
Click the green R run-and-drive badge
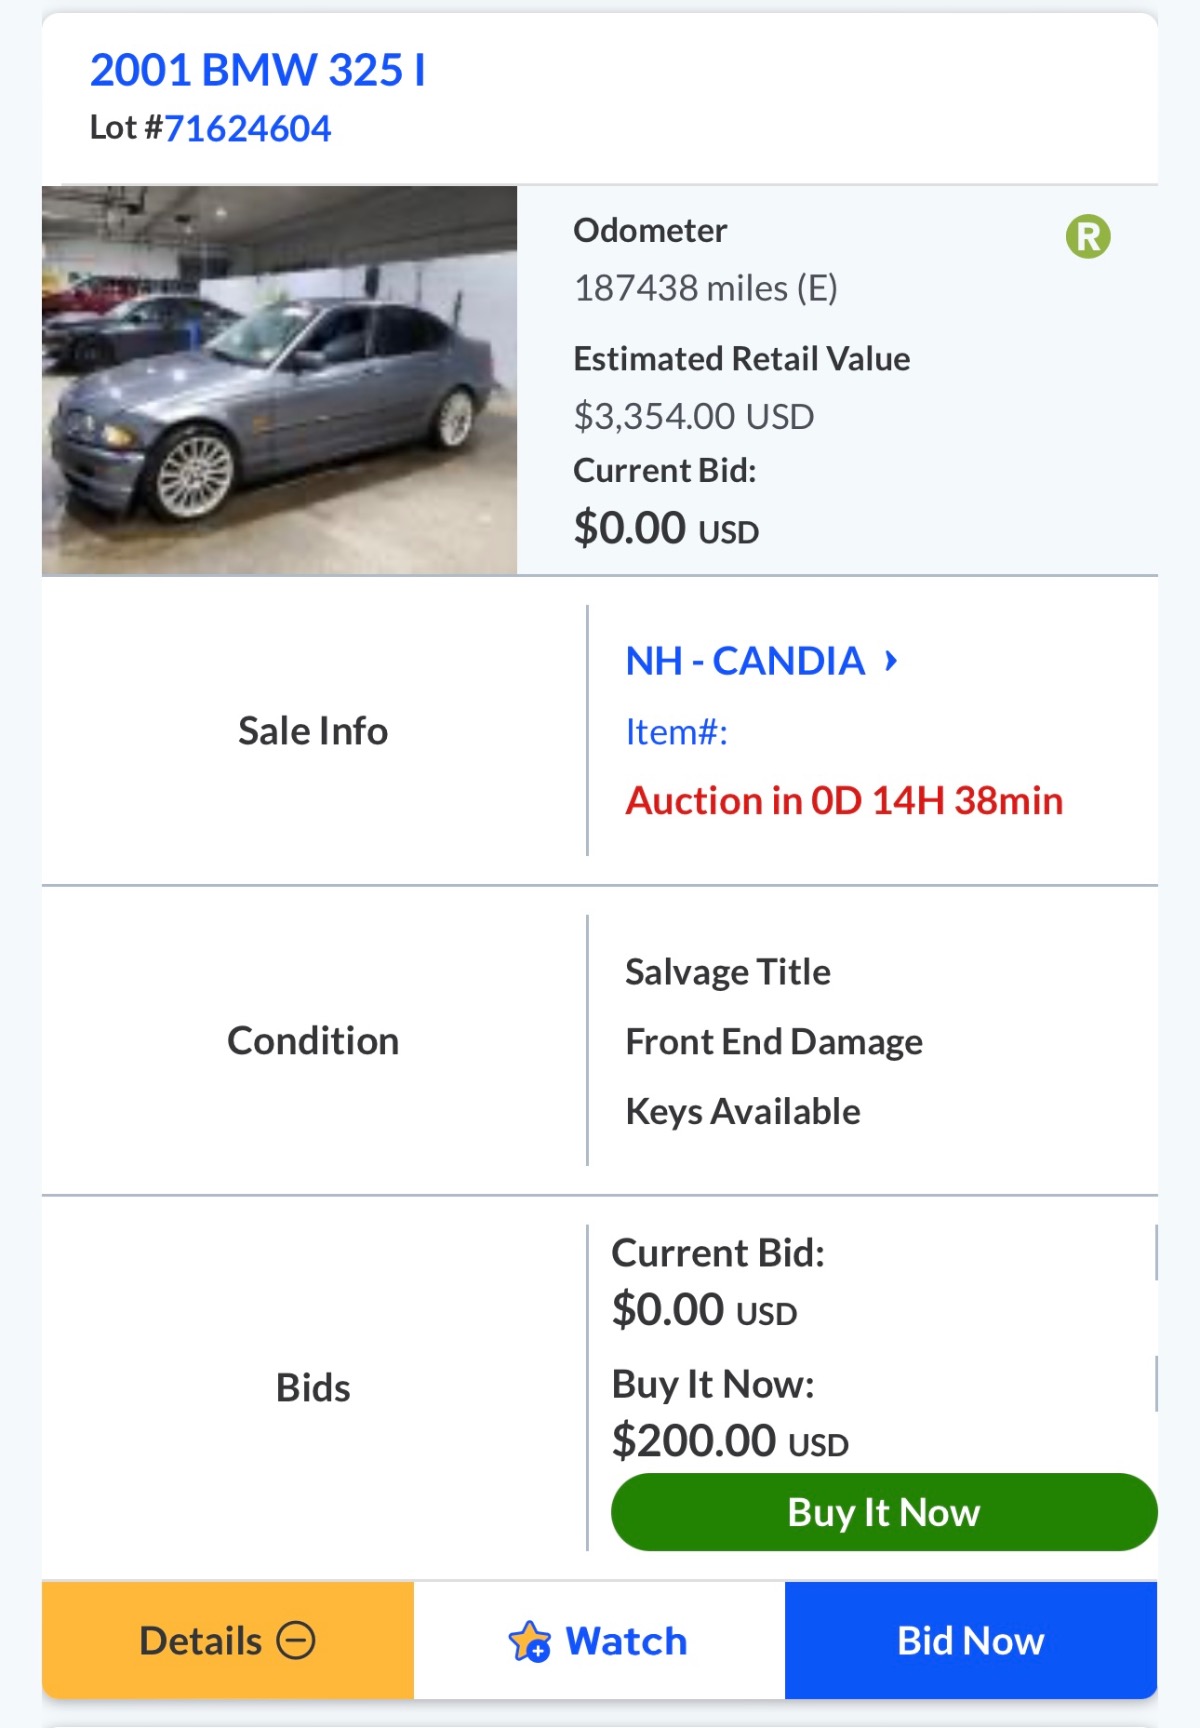pyautogui.click(x=1088, y=237)
